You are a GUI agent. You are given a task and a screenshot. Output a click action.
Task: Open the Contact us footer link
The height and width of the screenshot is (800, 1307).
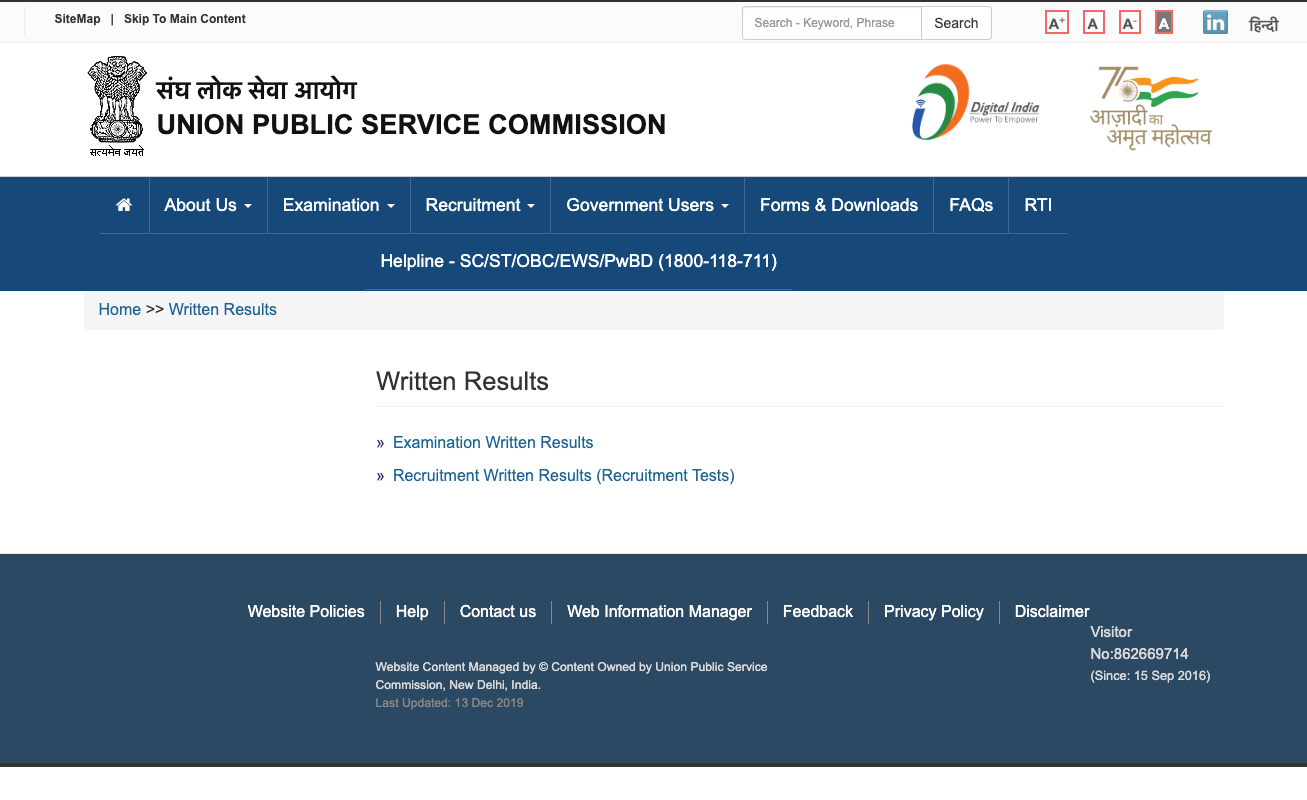point(498,611)
